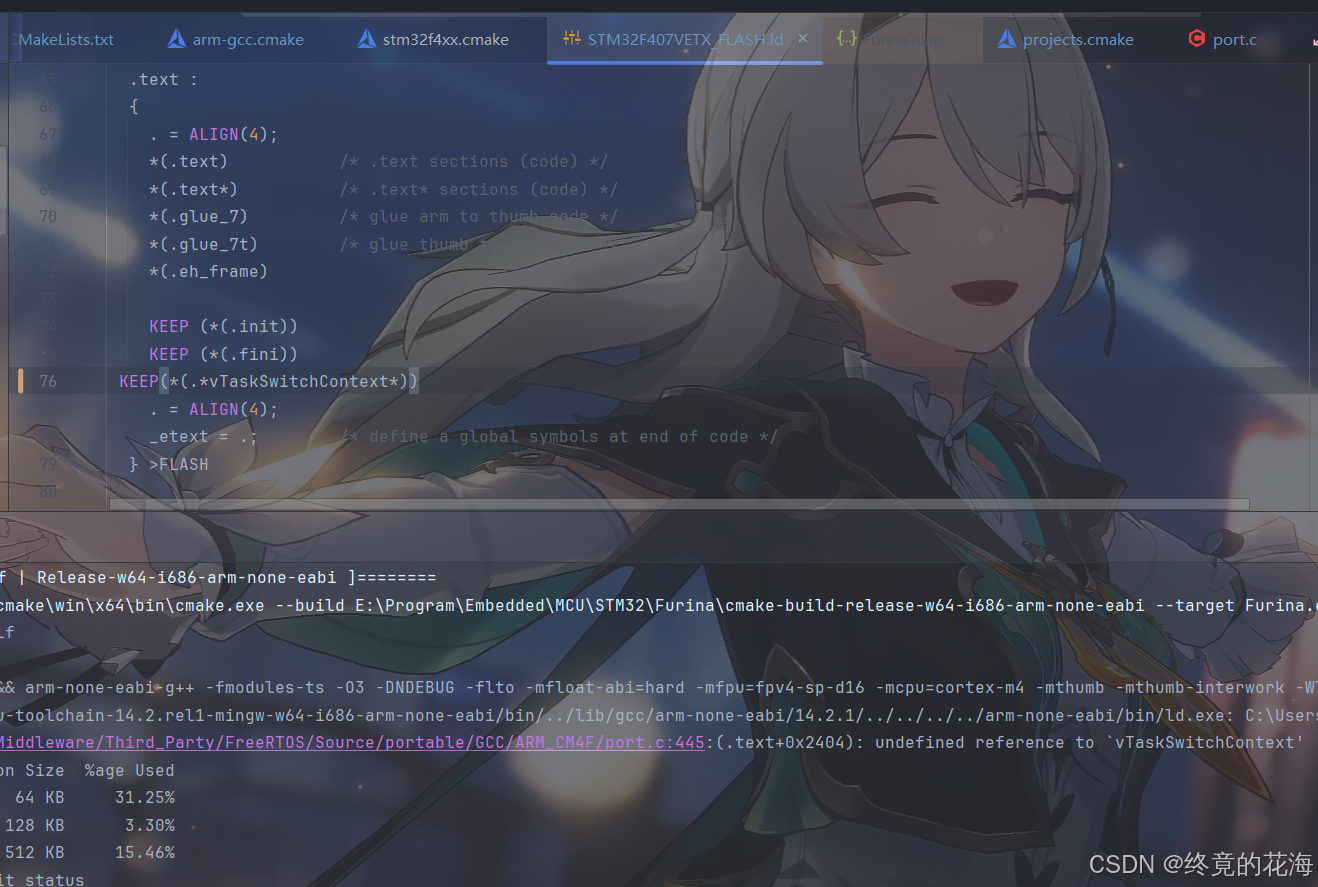
Task: Click the Release-w64-i686-arm-none-eabi build header line
Action: [x=218, y=577]
